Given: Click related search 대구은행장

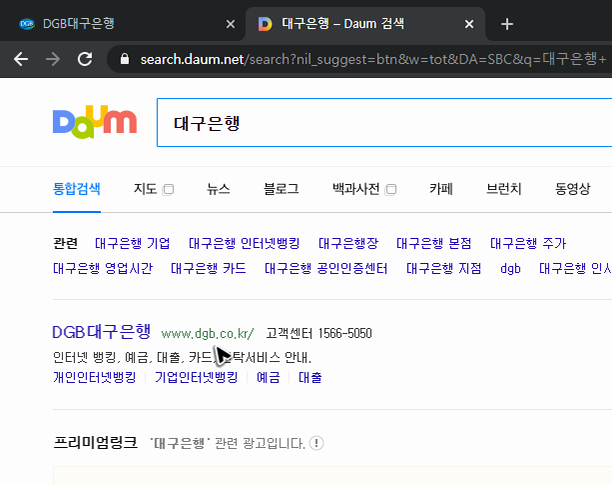Looking at the screenshot, I should coord(348,243).
